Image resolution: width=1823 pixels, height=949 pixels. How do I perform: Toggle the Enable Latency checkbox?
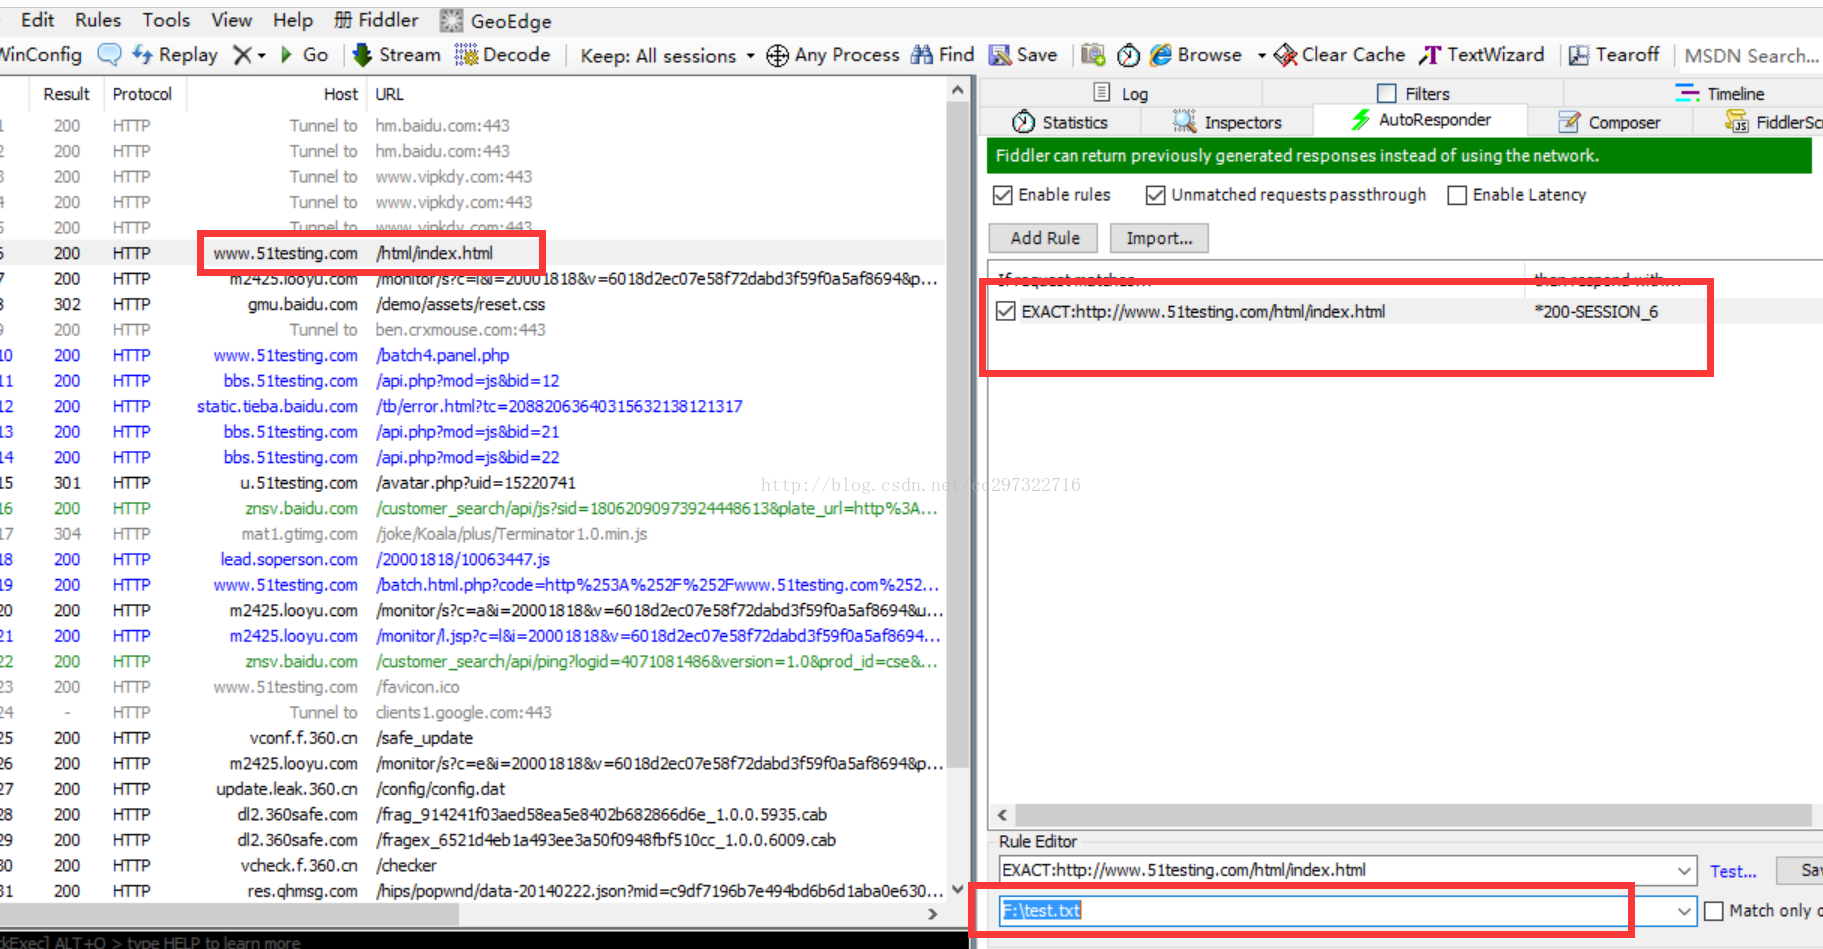tap(1457, 195)
